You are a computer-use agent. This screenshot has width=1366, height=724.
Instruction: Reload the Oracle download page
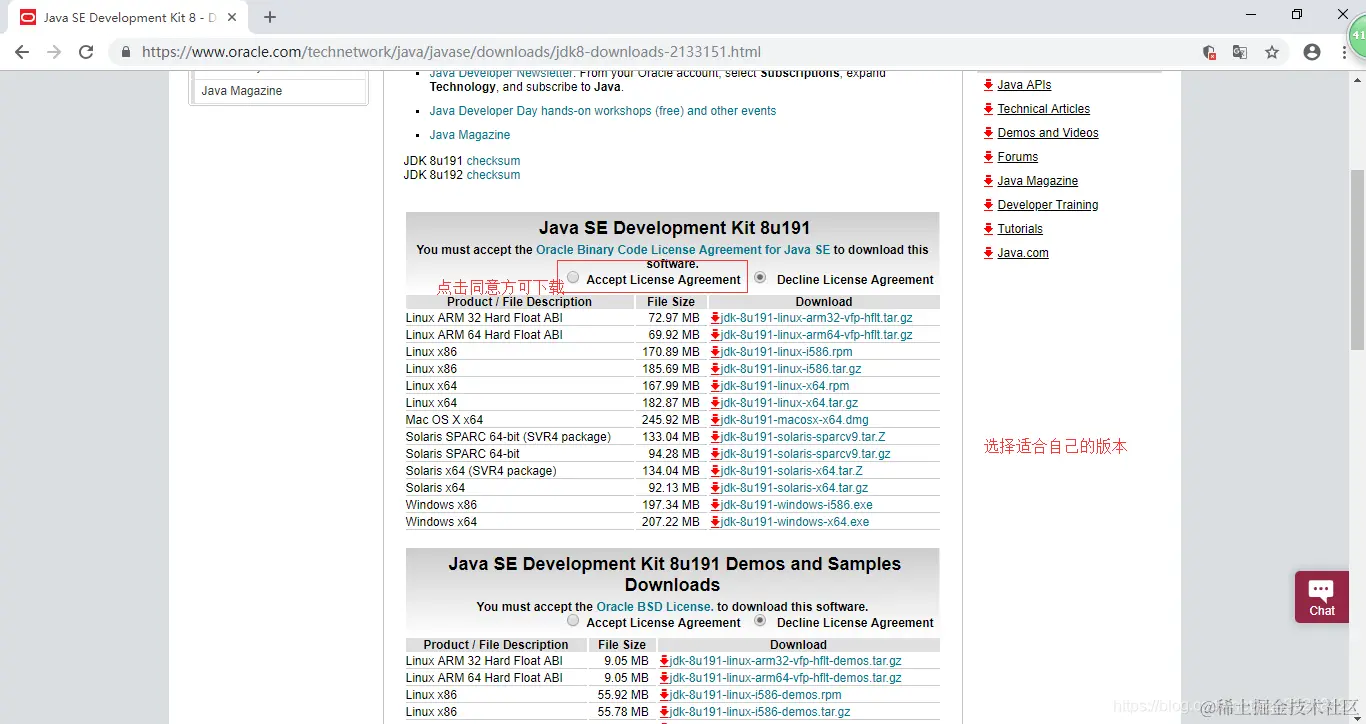[86, 52]
